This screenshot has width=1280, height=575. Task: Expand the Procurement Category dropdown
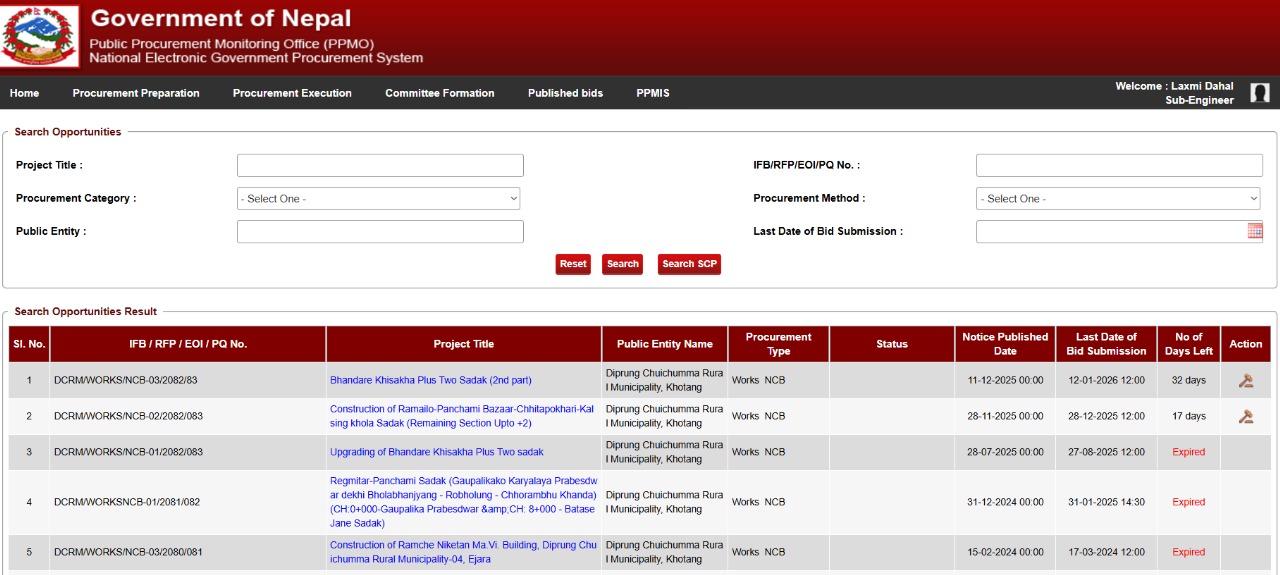click(378, 198)
